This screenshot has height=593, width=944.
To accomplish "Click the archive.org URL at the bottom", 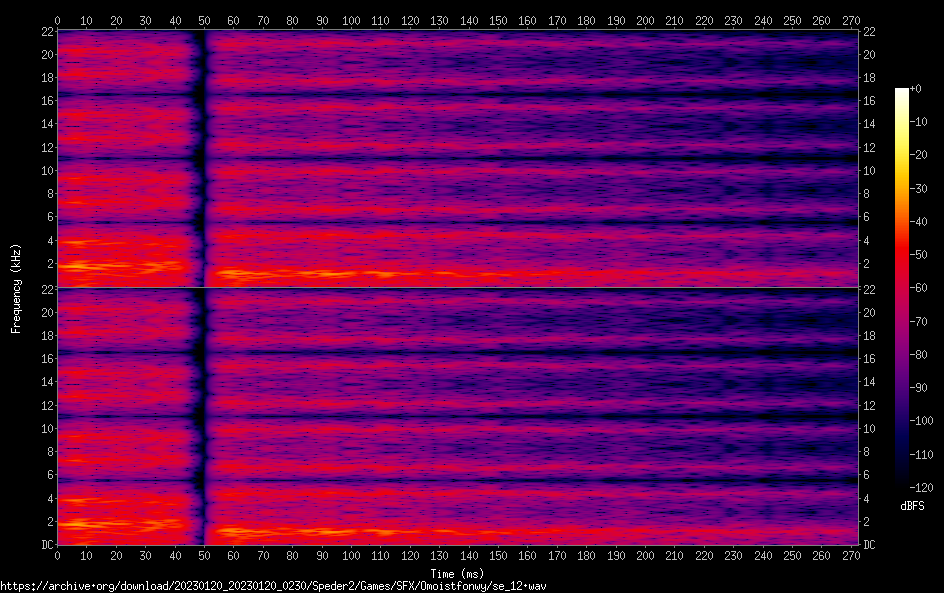I will [273, 585].
